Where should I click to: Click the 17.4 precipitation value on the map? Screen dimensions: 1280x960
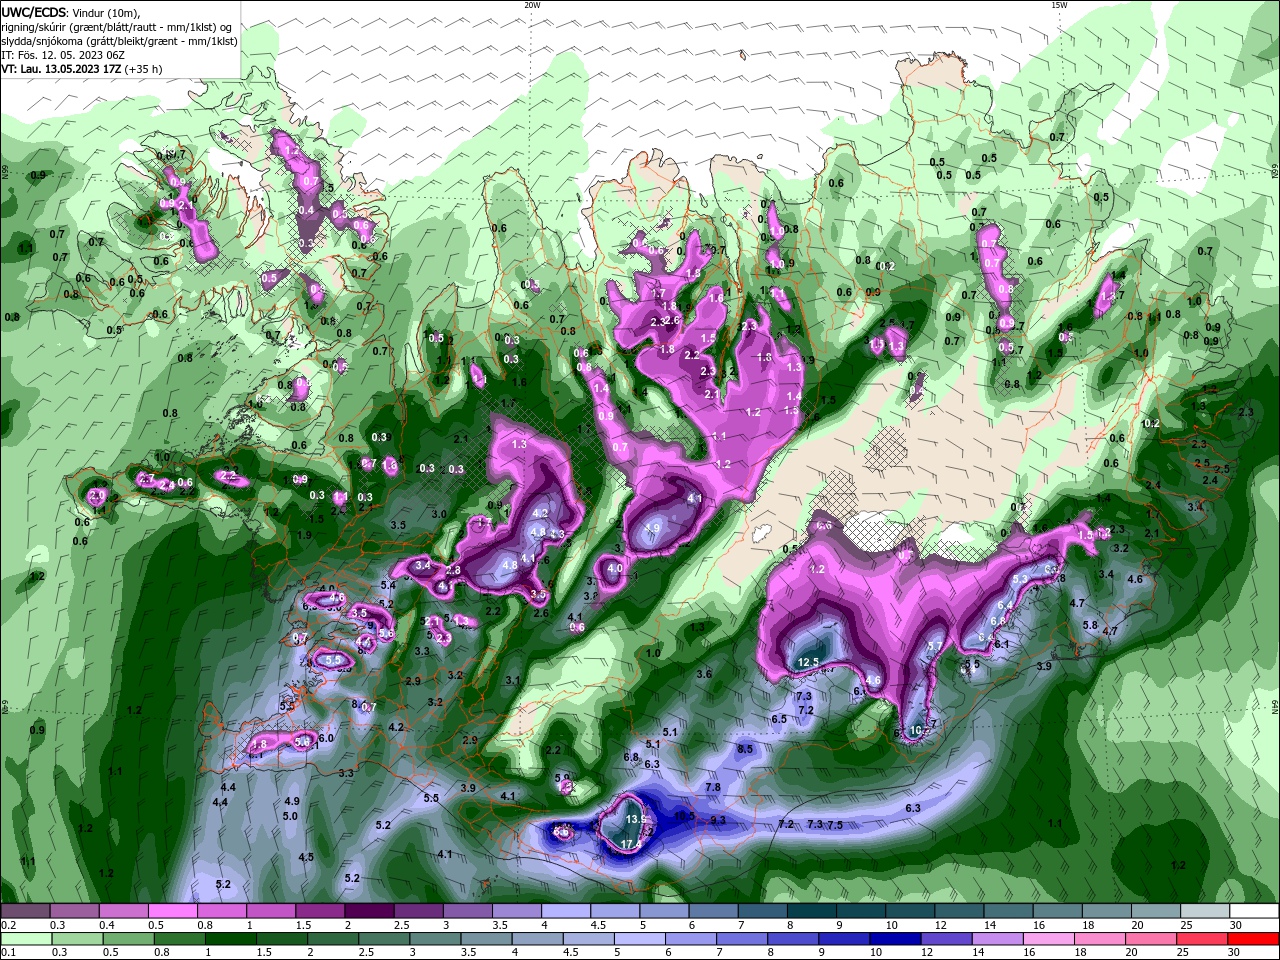tap(630, 845)
